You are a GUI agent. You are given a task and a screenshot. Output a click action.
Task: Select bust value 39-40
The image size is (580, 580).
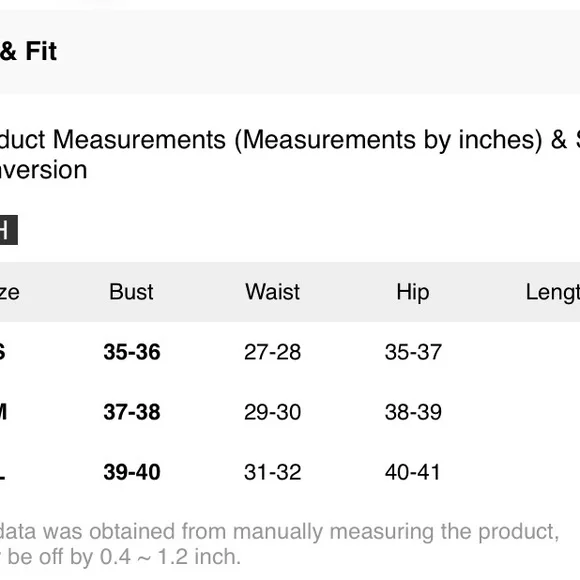[132, 472]
